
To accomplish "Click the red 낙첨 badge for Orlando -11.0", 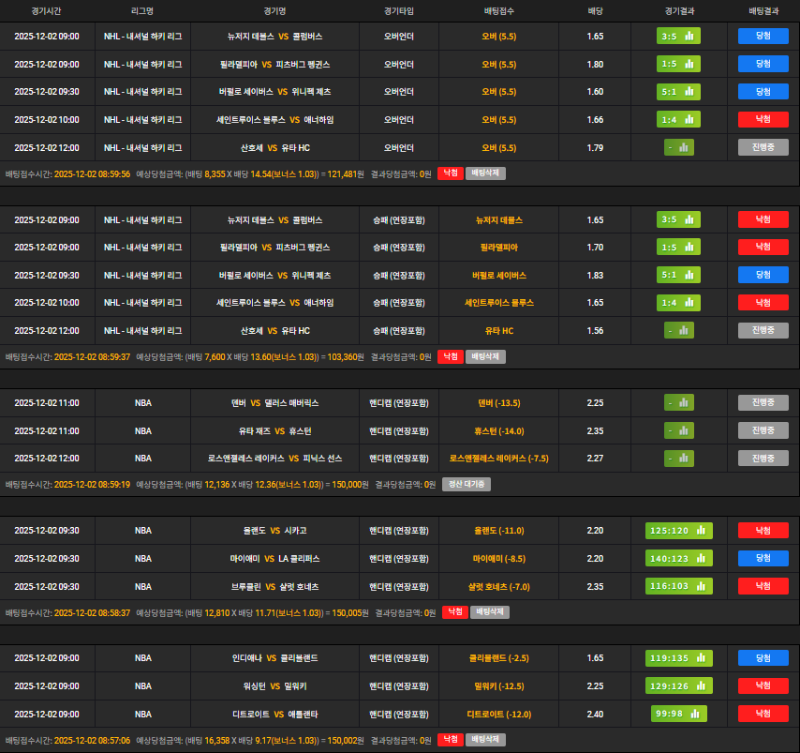I will coord(763,530).
